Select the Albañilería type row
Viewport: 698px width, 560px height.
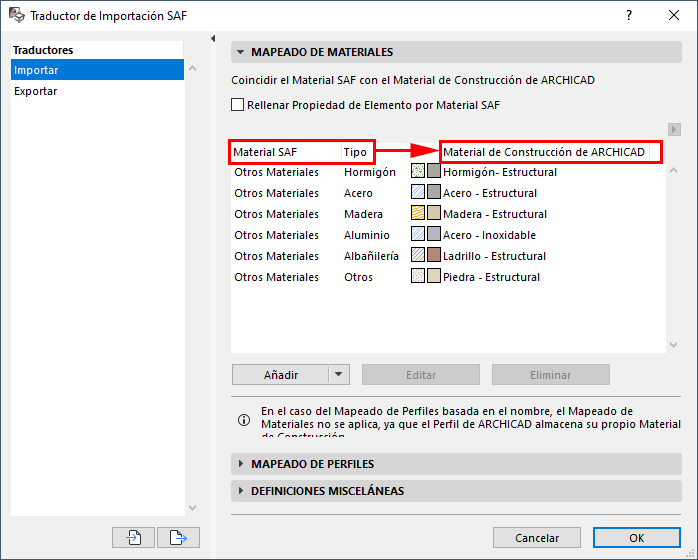(448, 256)
